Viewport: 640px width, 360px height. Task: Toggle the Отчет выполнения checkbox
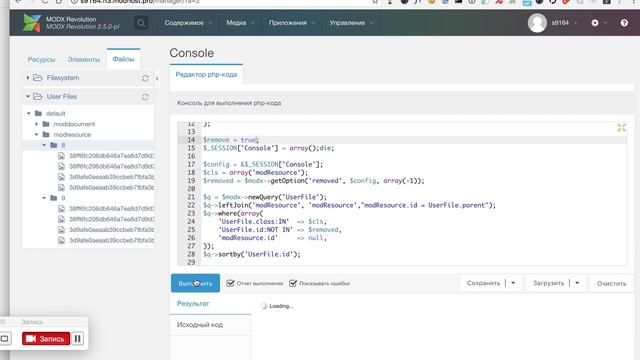230,283
